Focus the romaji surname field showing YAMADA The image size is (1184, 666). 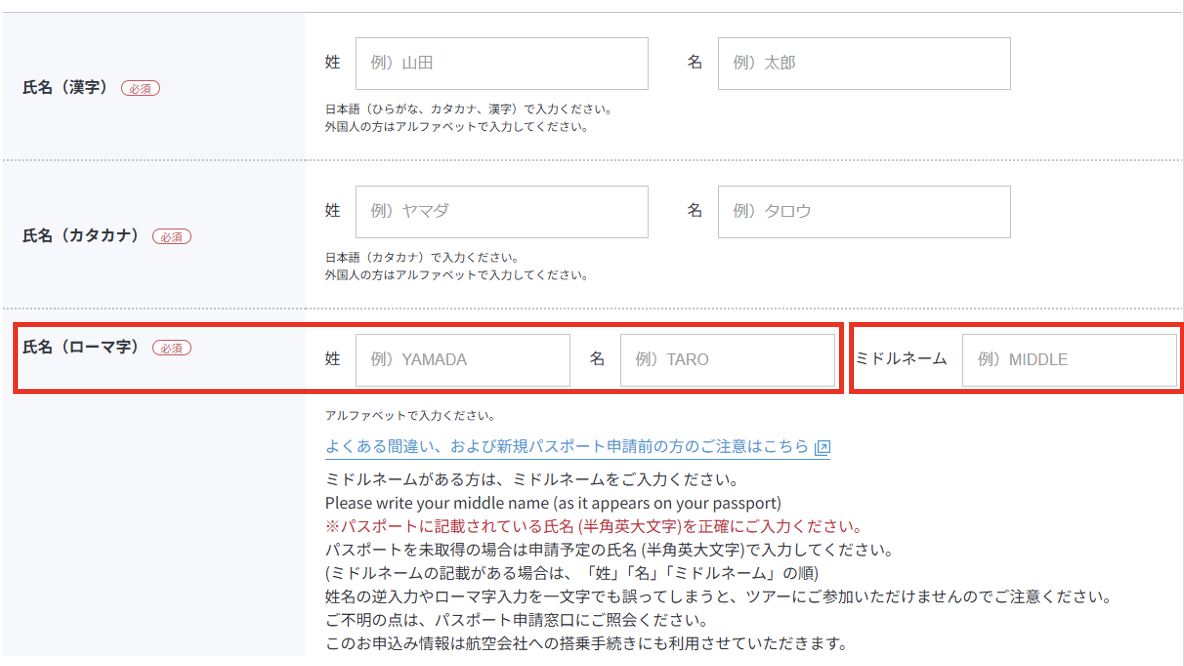coord(462,360)
